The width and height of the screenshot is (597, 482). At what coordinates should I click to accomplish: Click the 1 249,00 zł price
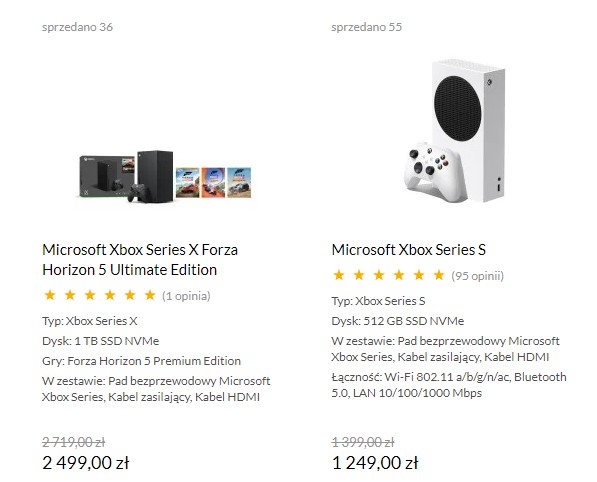coord(375,463)
